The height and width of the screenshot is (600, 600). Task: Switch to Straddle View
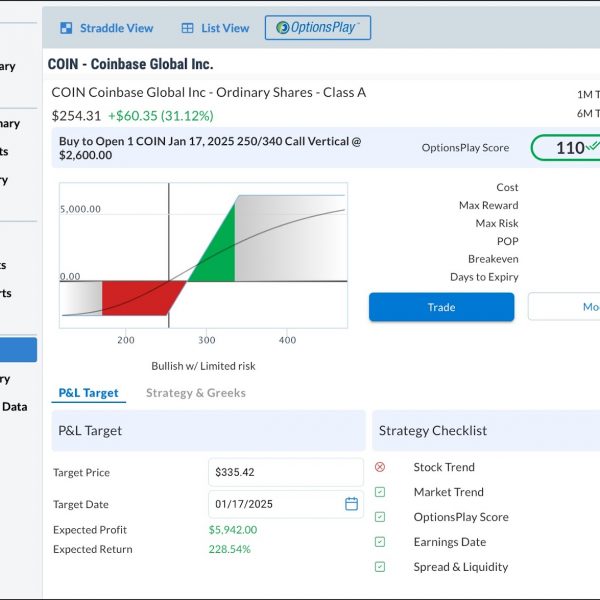click(107, 28)
